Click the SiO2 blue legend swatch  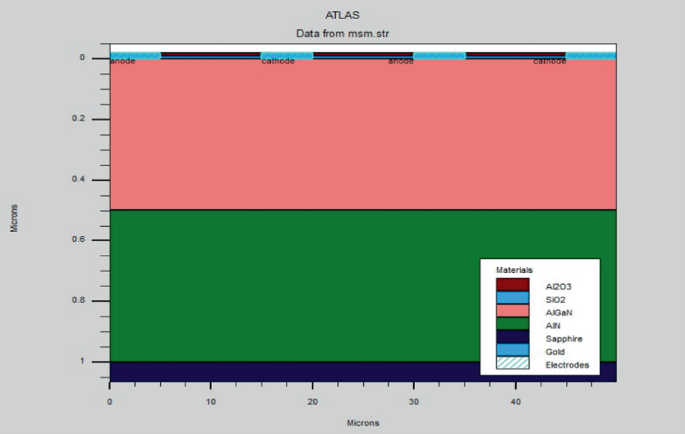point(512,298)
